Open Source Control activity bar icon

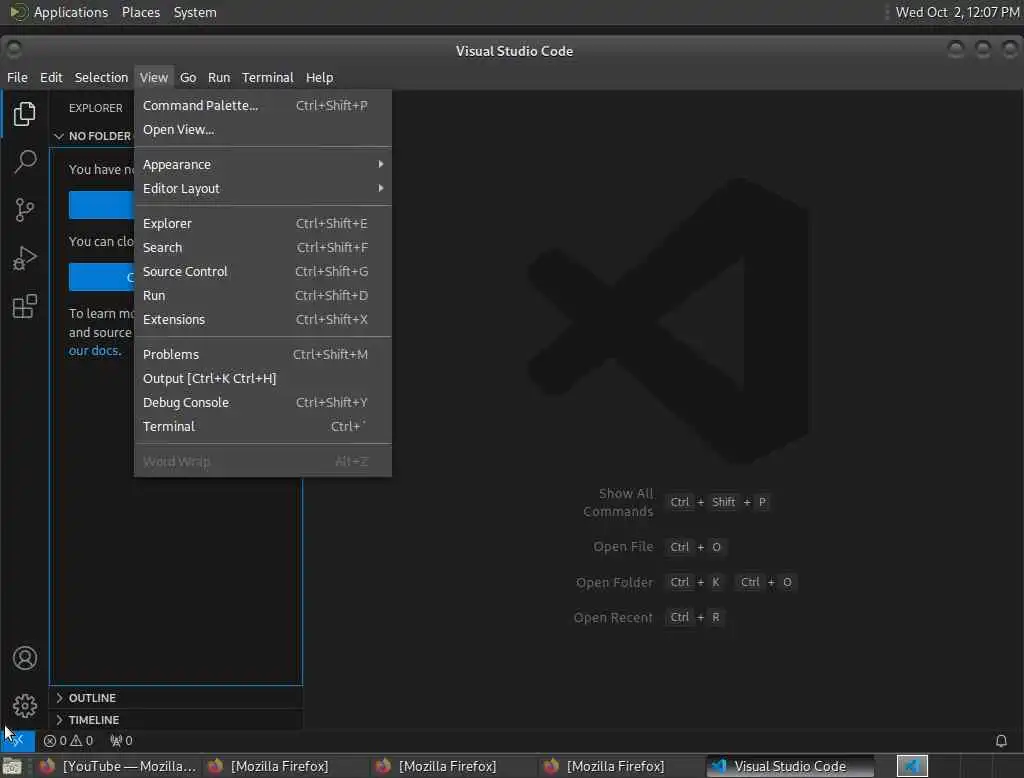point(24,210)
